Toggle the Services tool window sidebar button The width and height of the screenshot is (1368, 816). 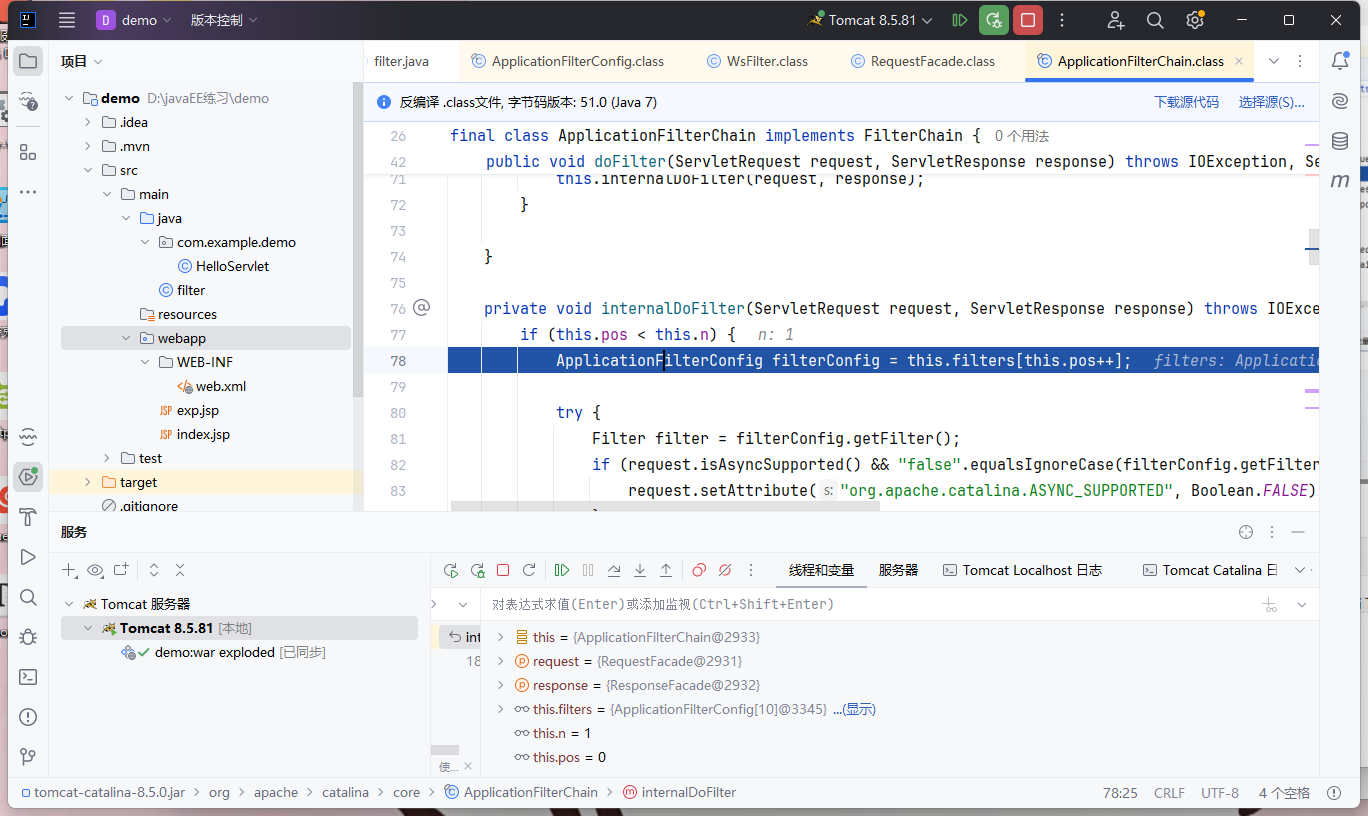pos(28,477)
